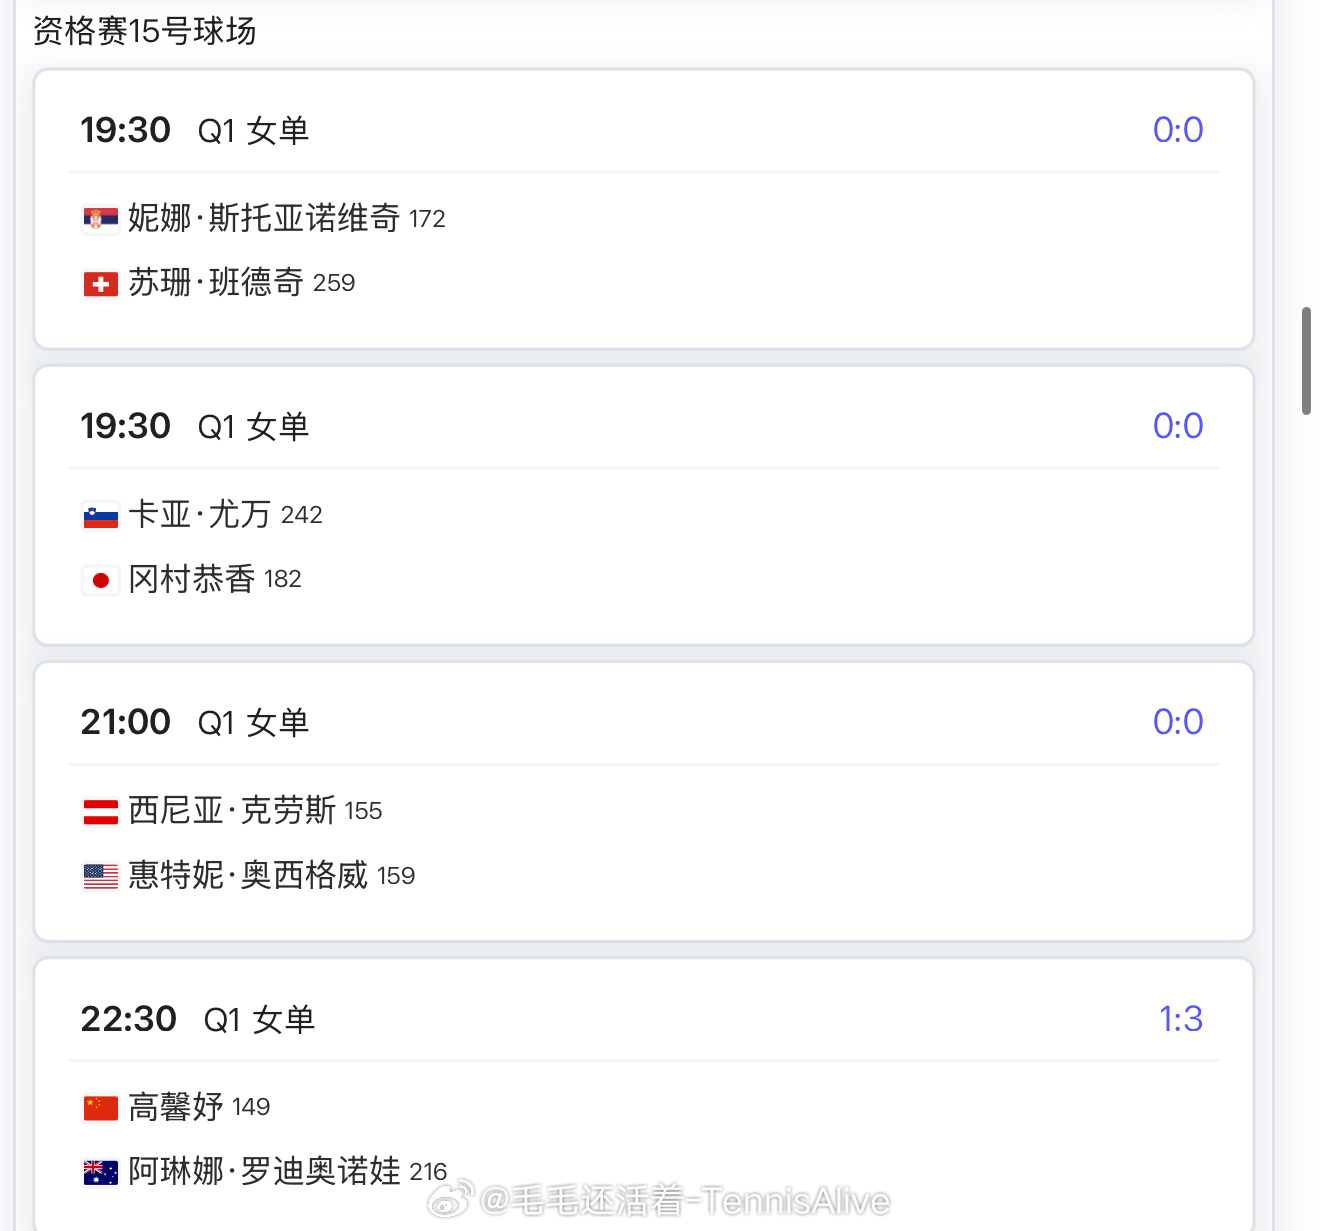Click the Weibo logo in the watermark

coord(451,1199)
